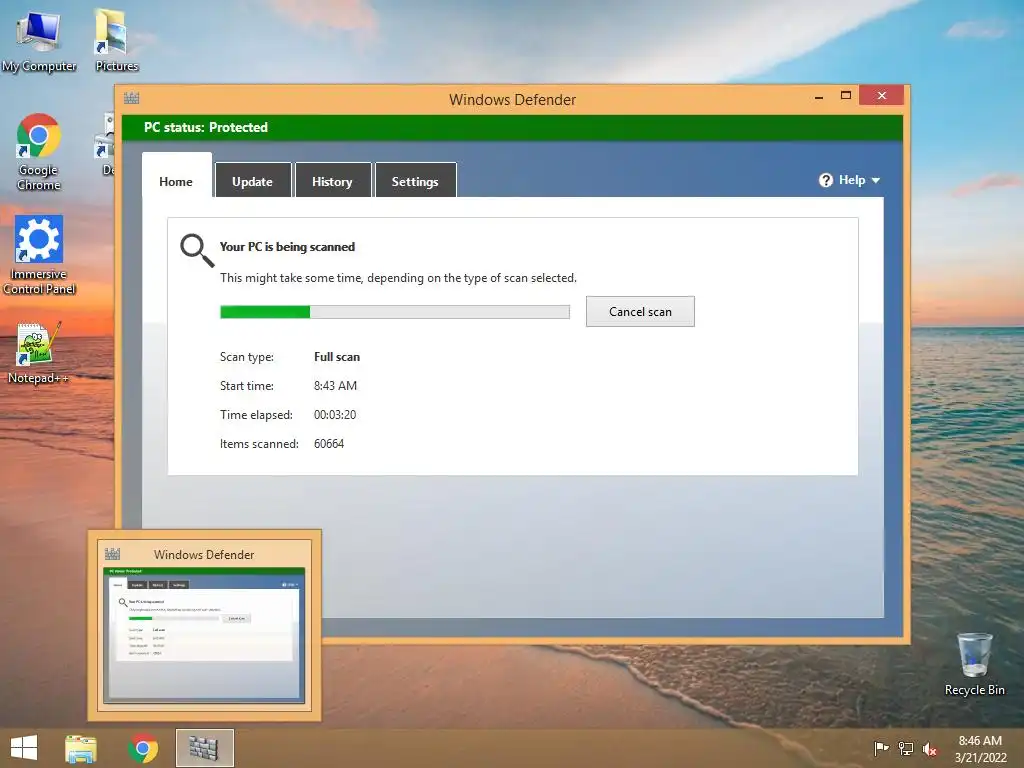This screenshot has height=768, width=1024.
Task: Switch to the Update tab
Action: [253, 180]
